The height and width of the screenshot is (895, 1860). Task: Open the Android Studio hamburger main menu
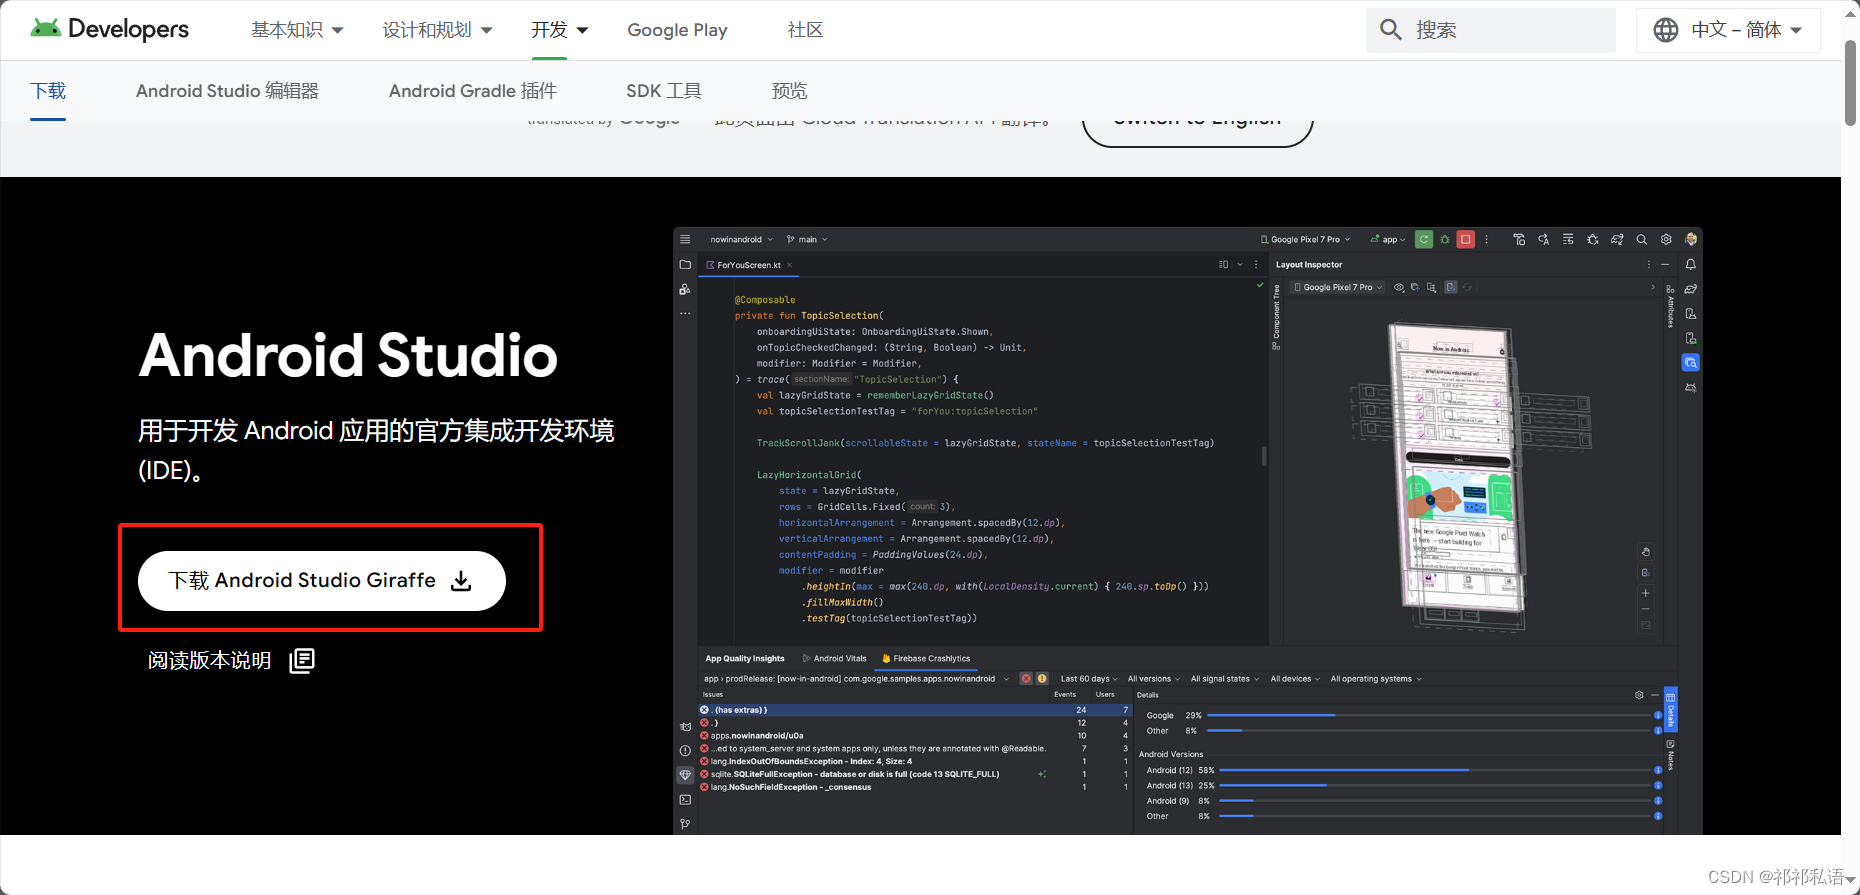point(685,239)
